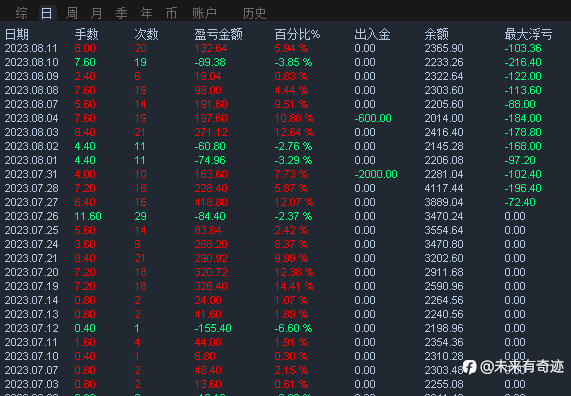Click the @未来有奇迹 watermark text

[522, 366]
